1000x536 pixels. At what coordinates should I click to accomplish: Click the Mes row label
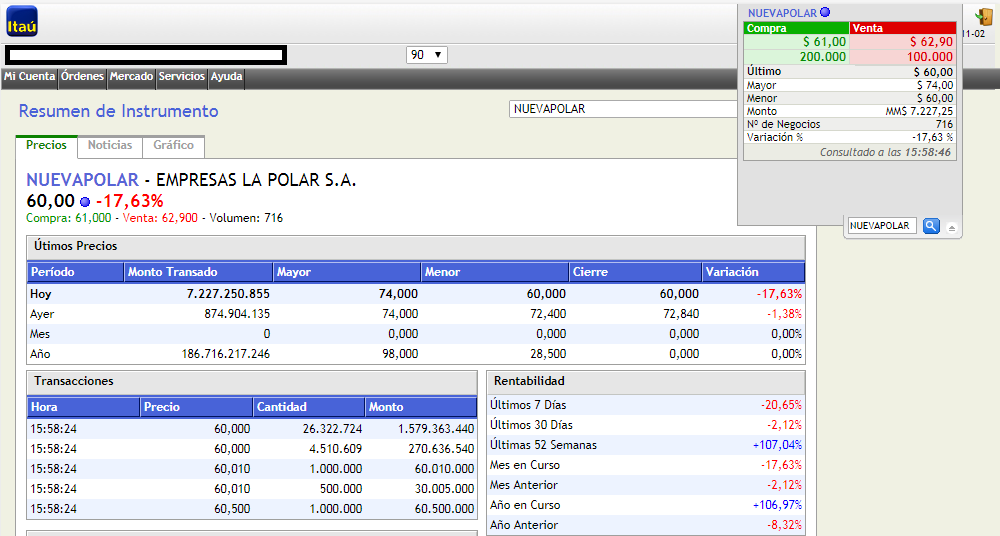(40, 334)
